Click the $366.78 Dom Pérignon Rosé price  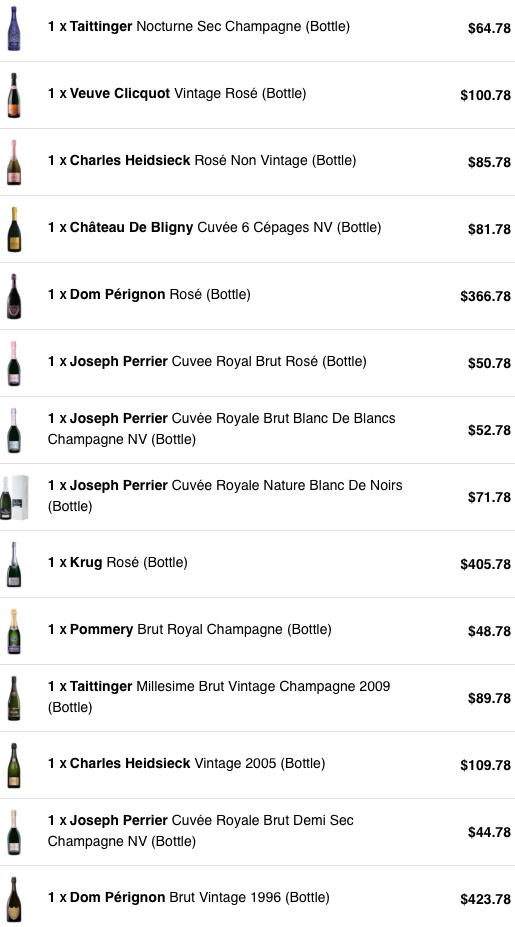[485, 296]
